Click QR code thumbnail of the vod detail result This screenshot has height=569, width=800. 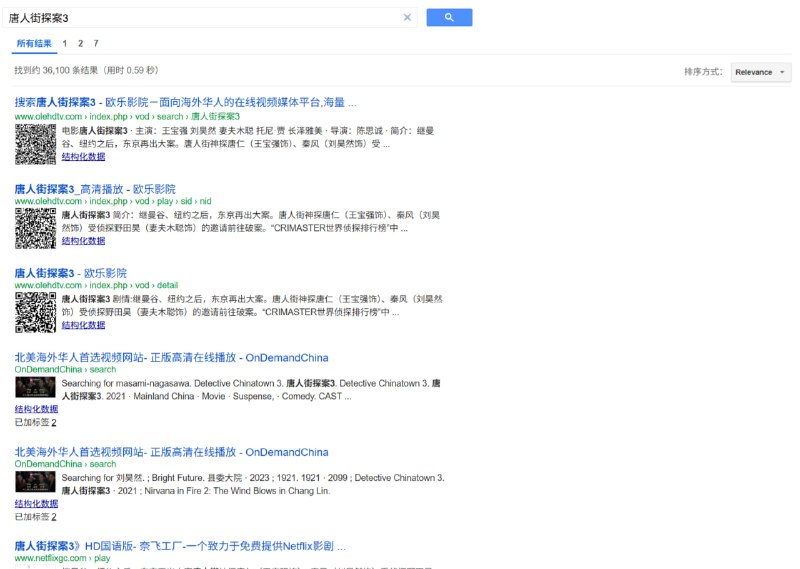click(35, 312)
